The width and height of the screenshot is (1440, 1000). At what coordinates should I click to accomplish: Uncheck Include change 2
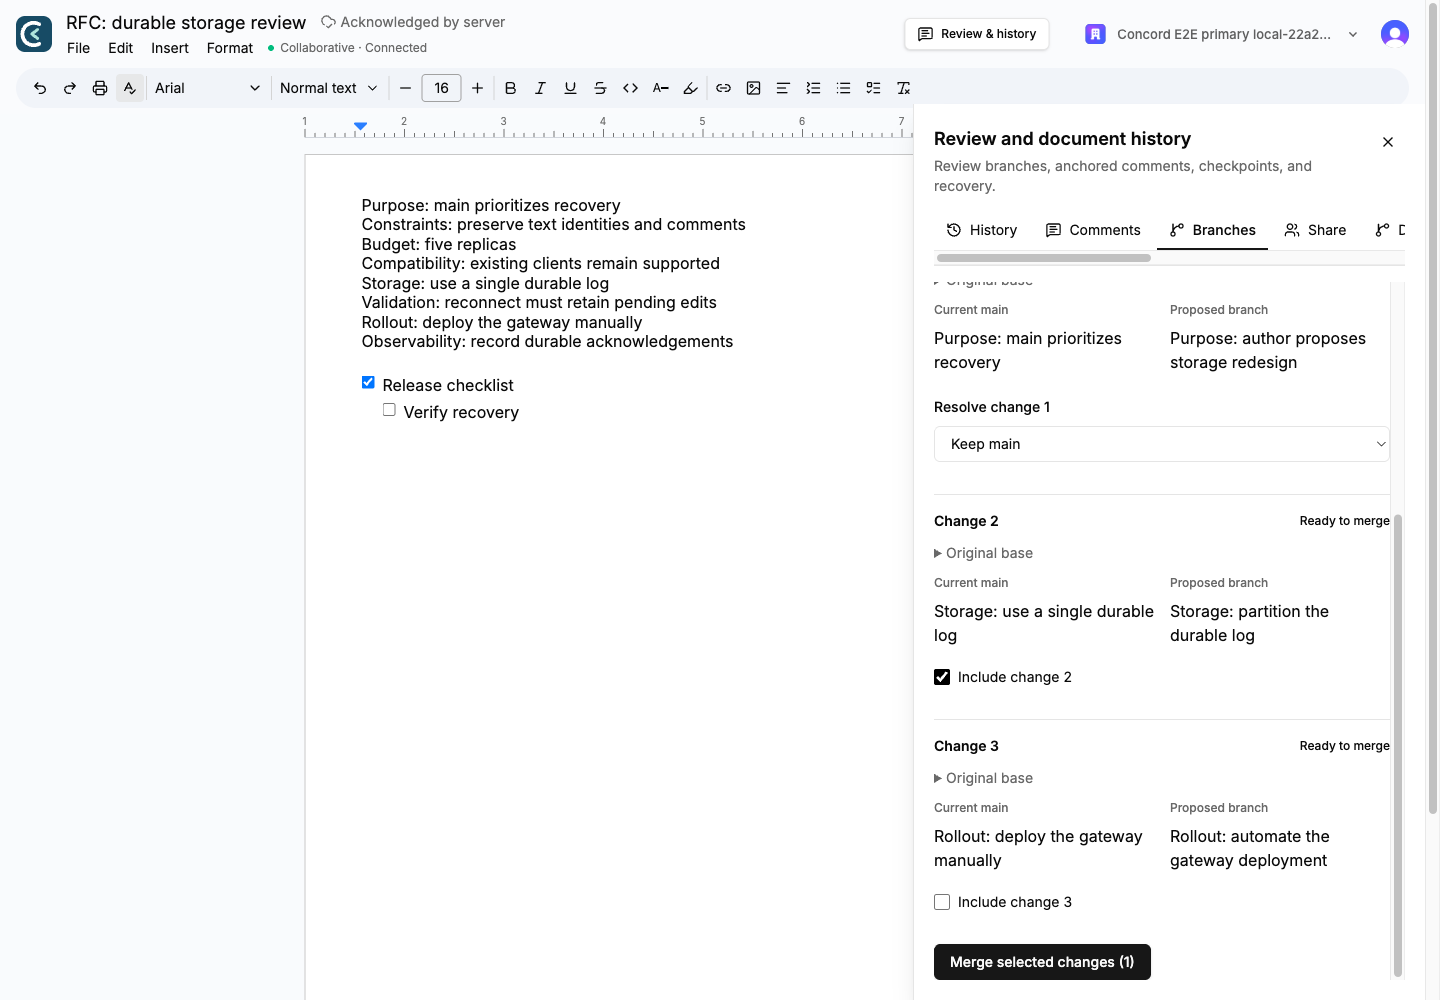[x=942, y=677]
